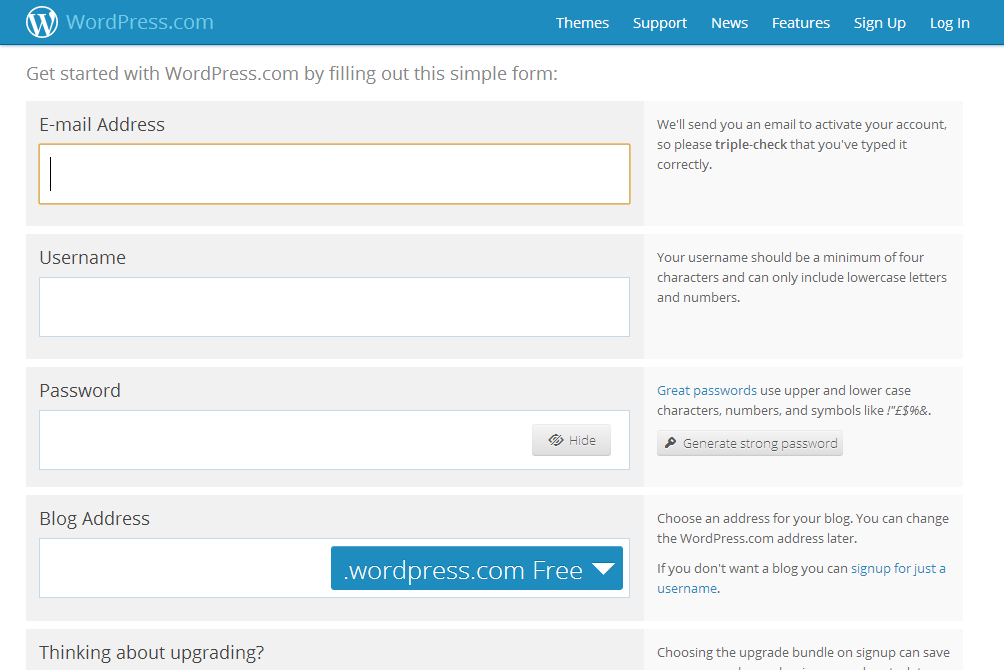The image size is (1004, 670).
Task: Click the 'Thinking about upgrading?' heading
Action: 152,653
